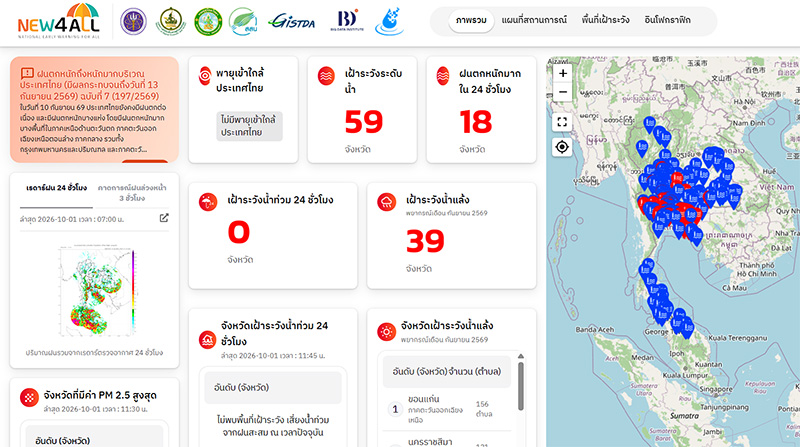The image size is (800, 447).
Task: Click the water level waves icon
Action: [x=326, y=76]
